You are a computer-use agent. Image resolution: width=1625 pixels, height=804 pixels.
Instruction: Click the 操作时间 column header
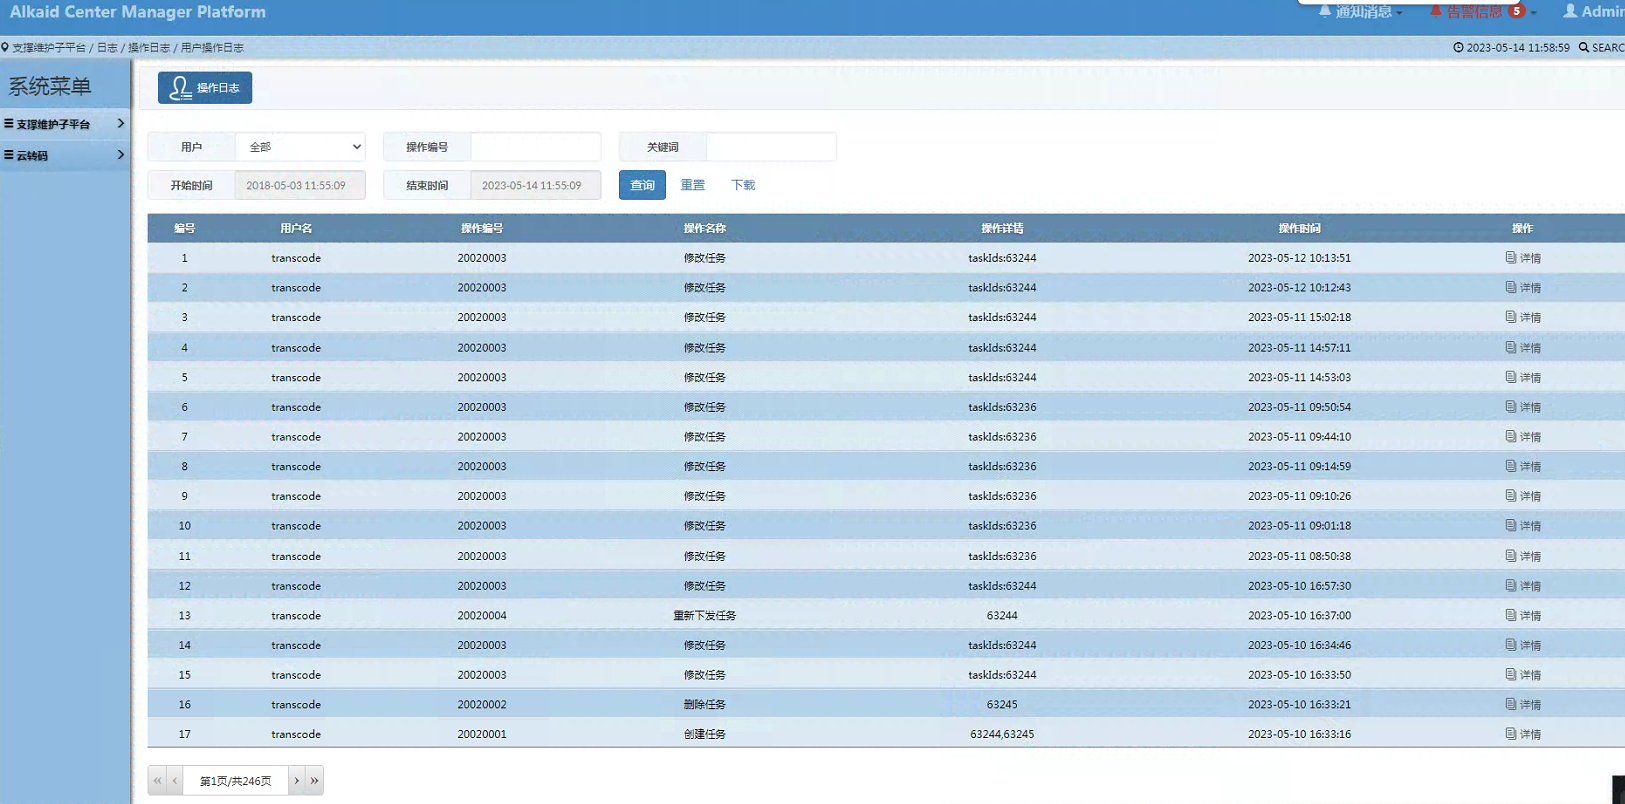1299,228
